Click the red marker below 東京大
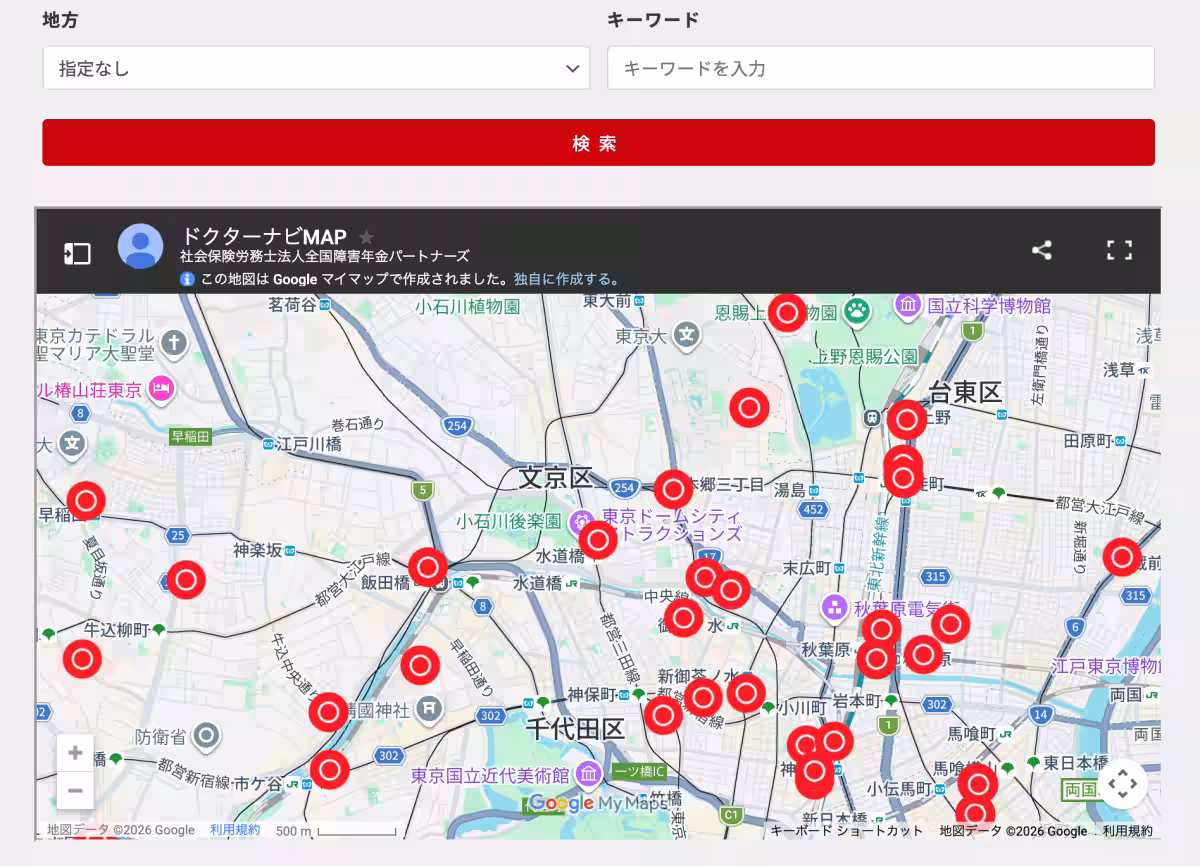Viewport: 1200px width, 866px height. point(749,407)
